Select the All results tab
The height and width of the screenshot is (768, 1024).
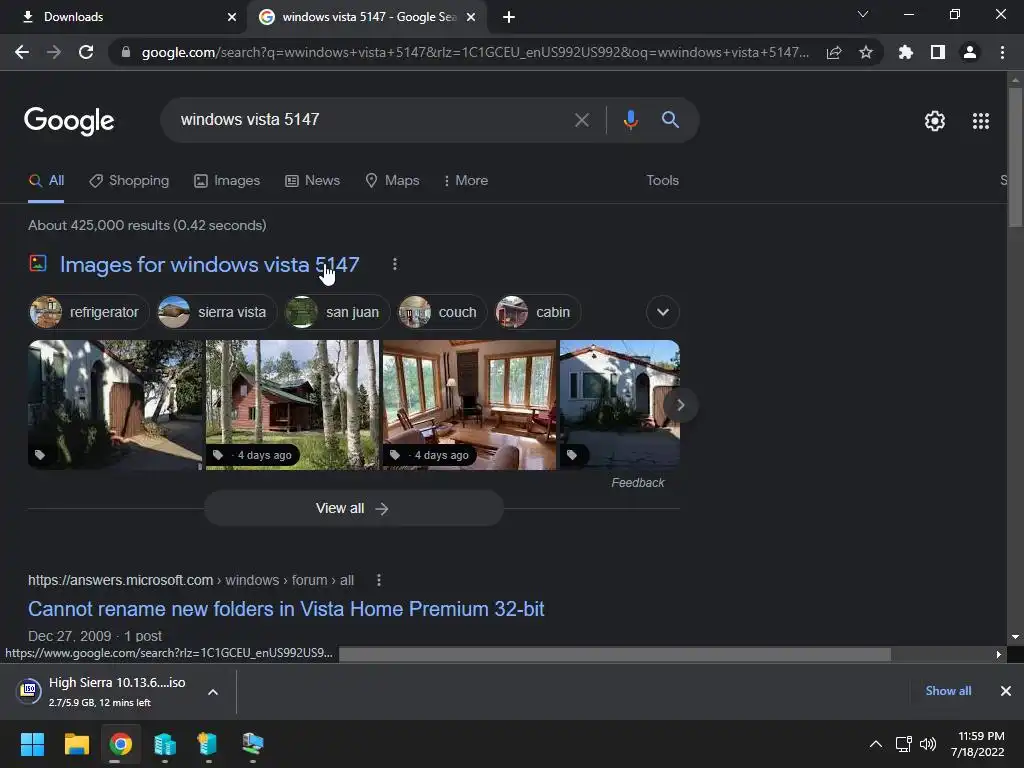(46, 181)
